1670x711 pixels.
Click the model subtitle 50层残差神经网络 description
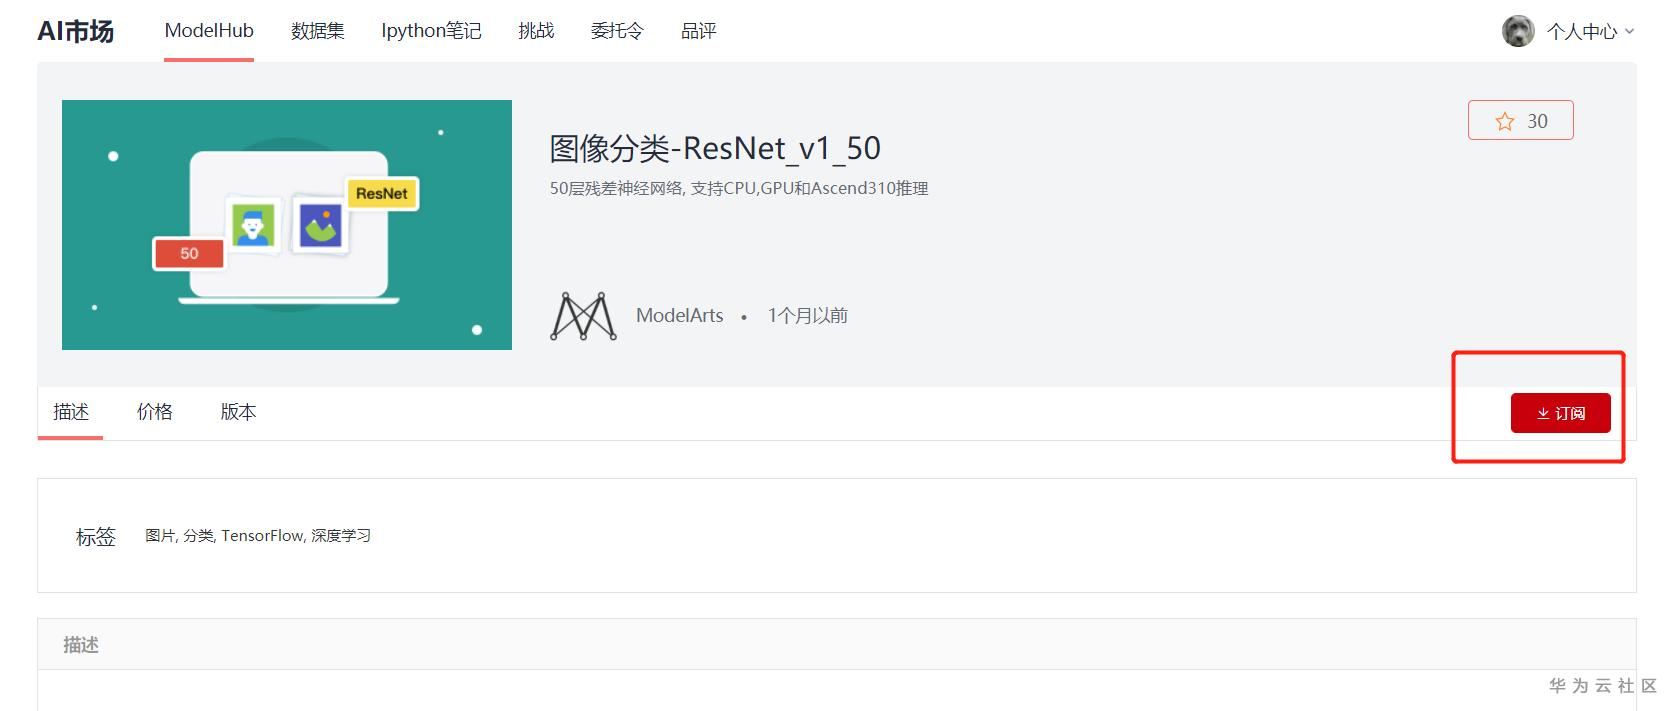click(739, 188)
